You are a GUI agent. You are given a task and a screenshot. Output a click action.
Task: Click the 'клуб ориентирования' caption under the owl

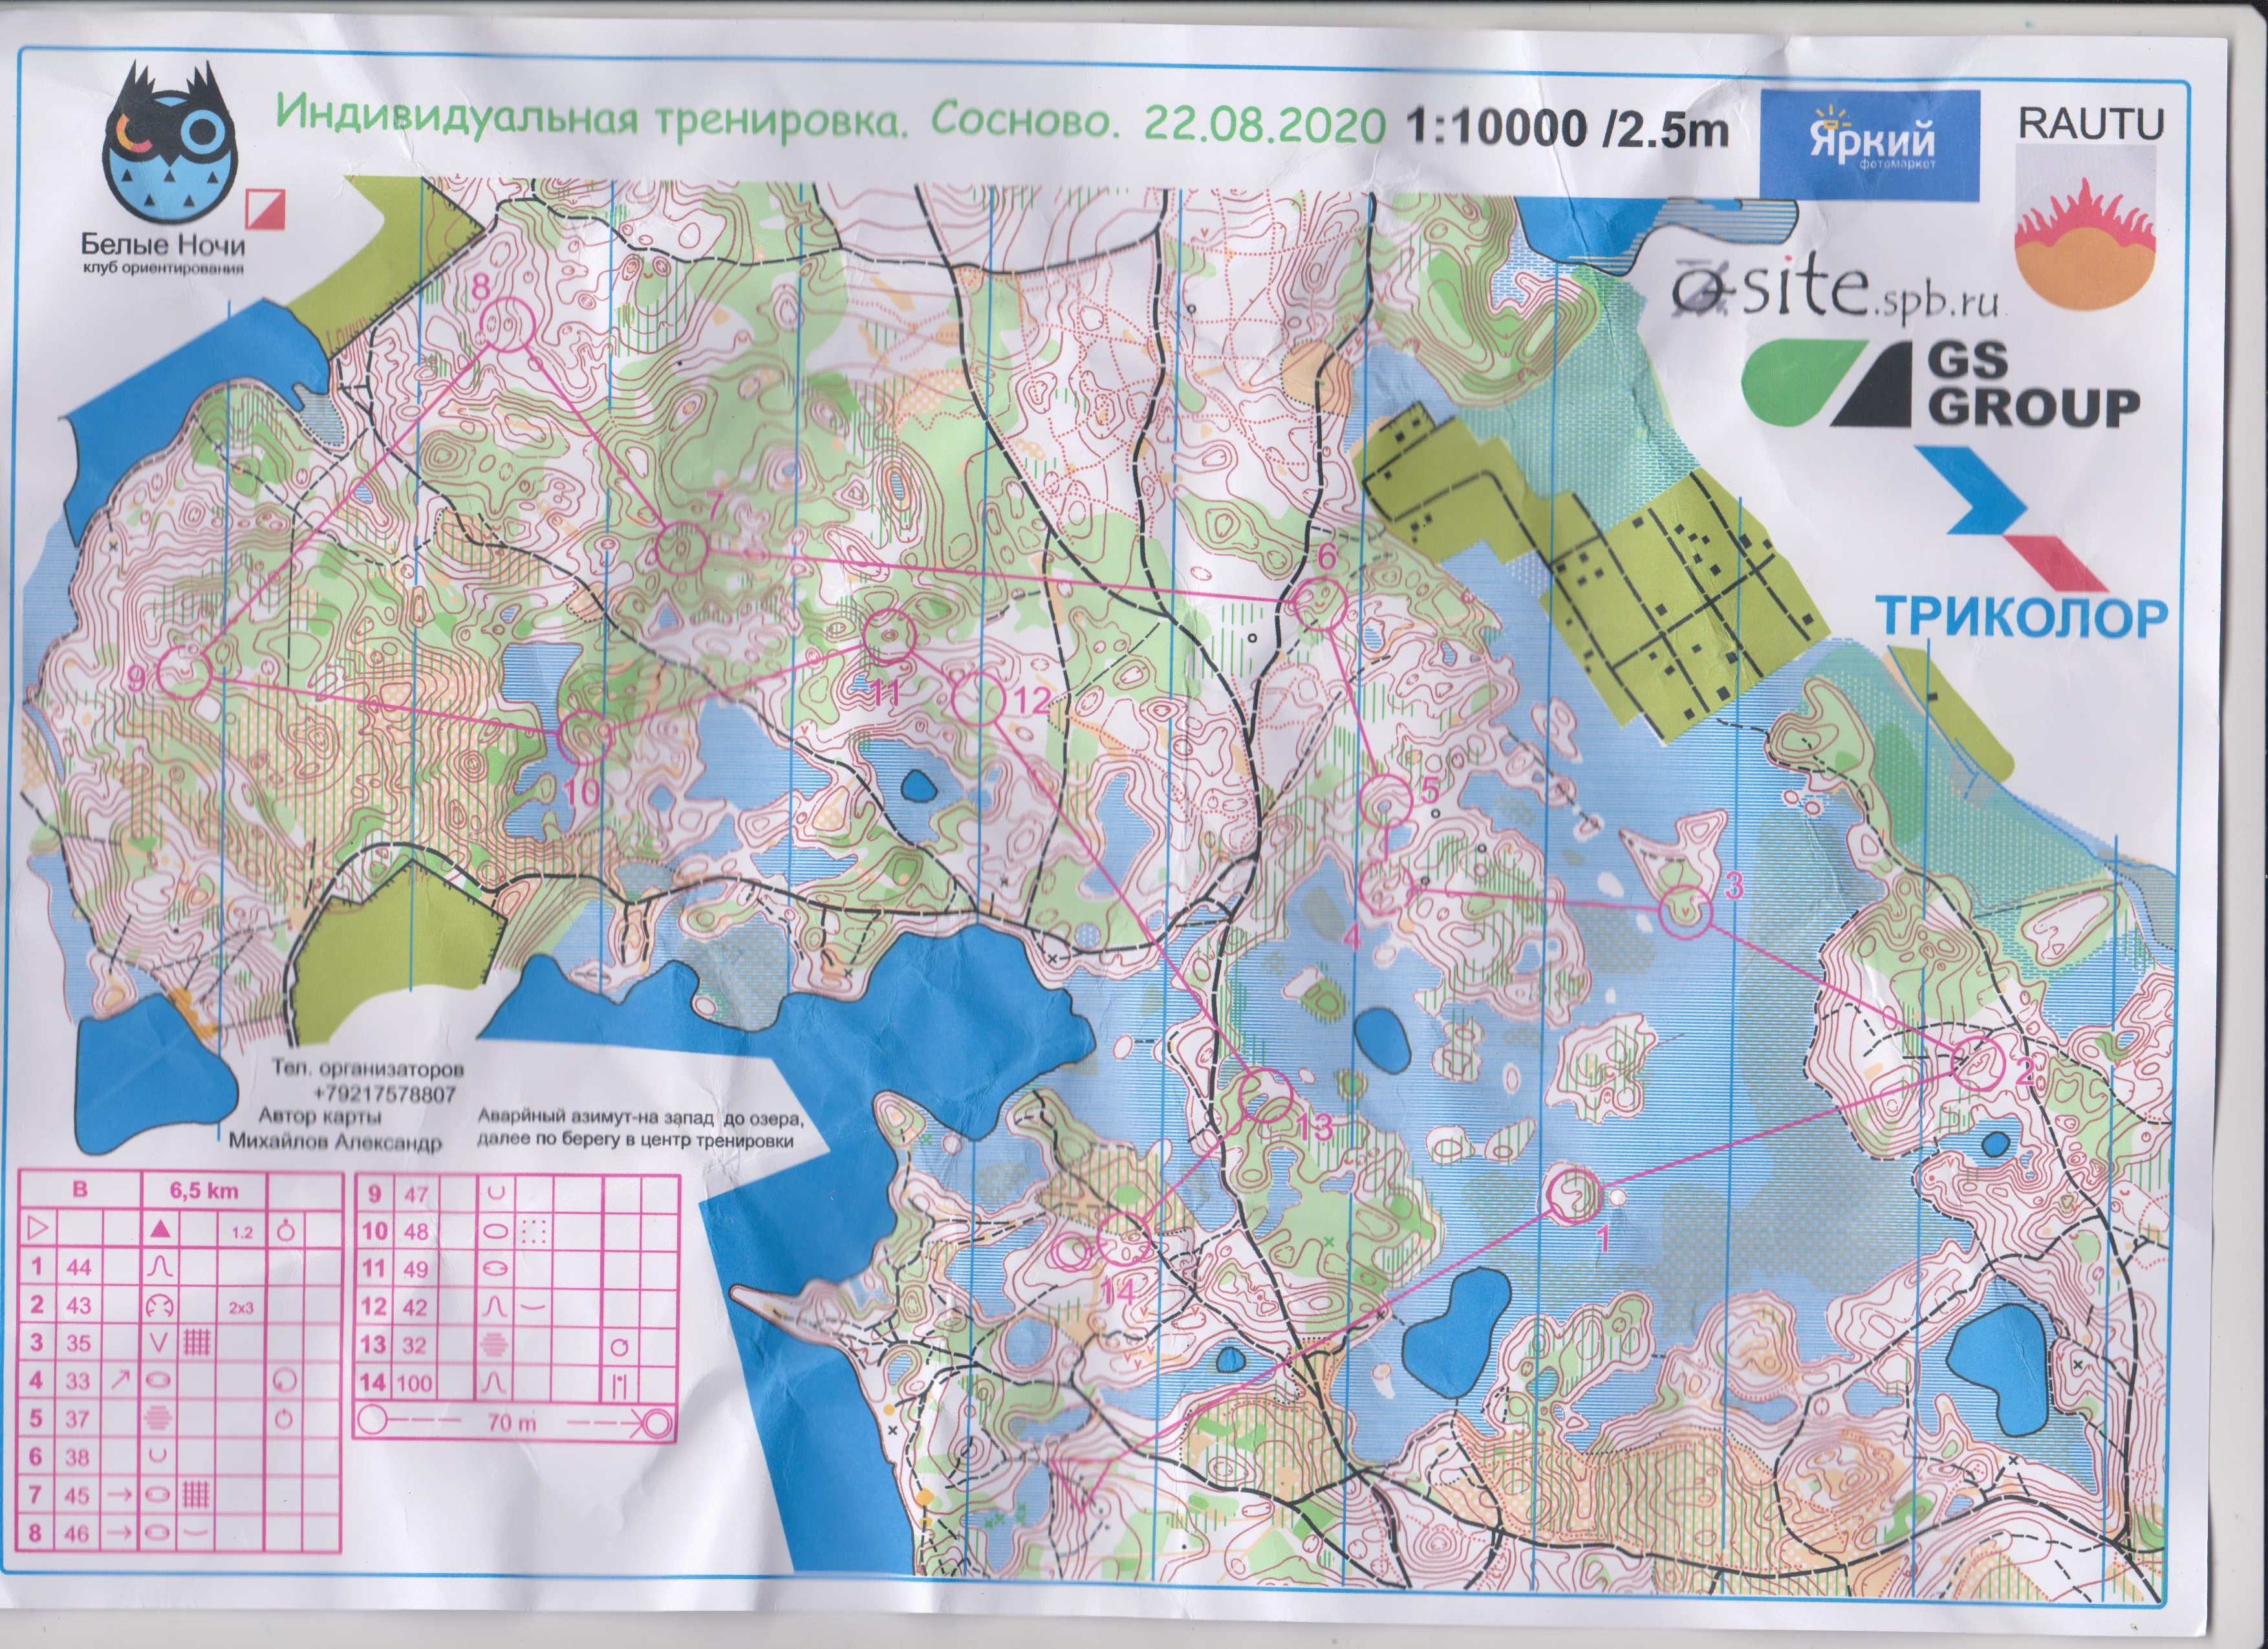click(163, 268)
